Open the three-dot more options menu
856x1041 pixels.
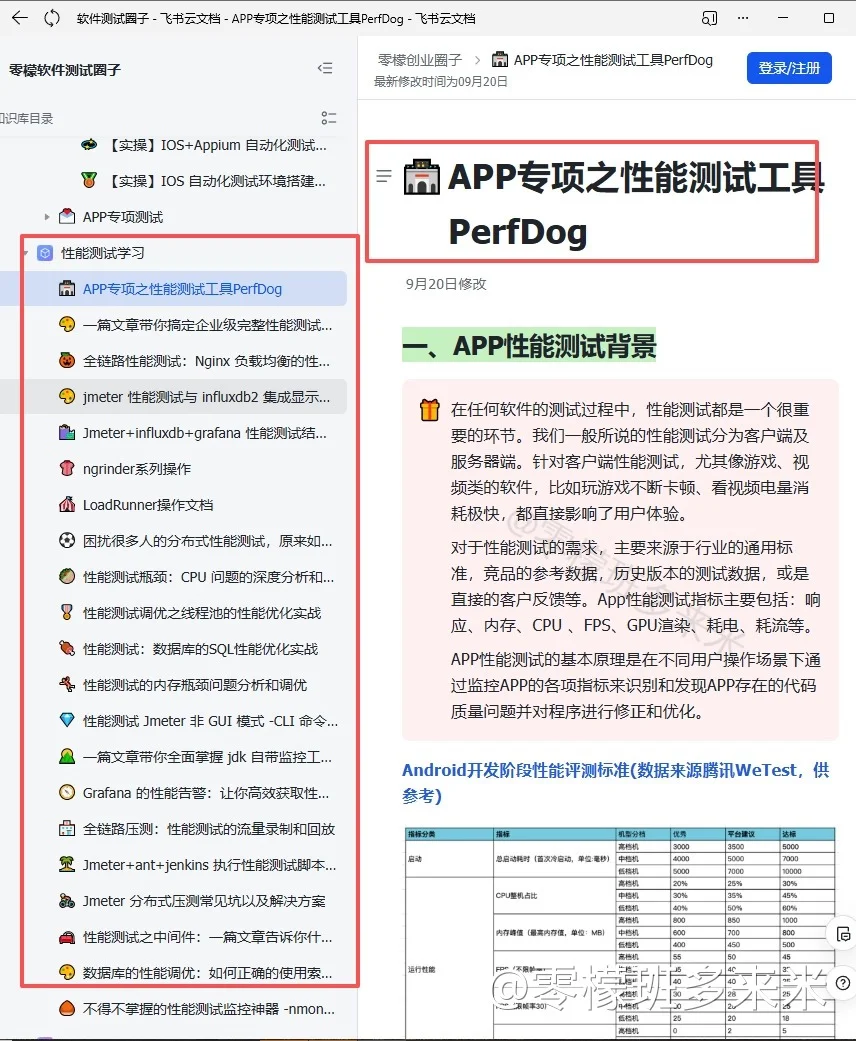coord(742,18)
